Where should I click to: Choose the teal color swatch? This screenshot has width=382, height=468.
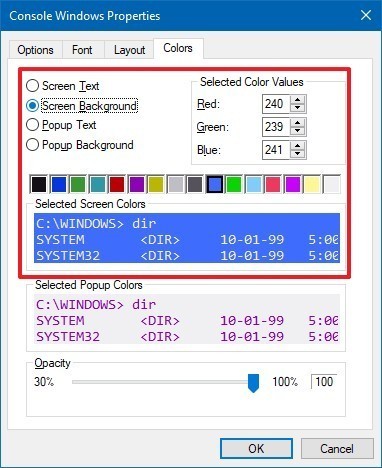98,184
